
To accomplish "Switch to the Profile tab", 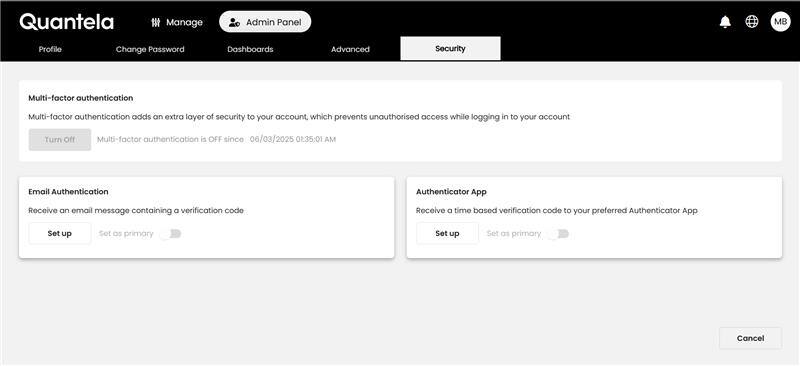I will [x=50, y=50].
